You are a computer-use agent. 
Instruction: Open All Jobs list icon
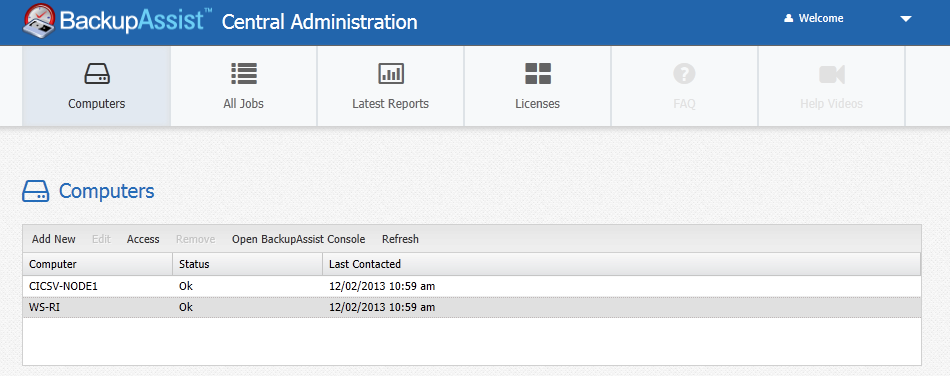(x=244, y=74)
